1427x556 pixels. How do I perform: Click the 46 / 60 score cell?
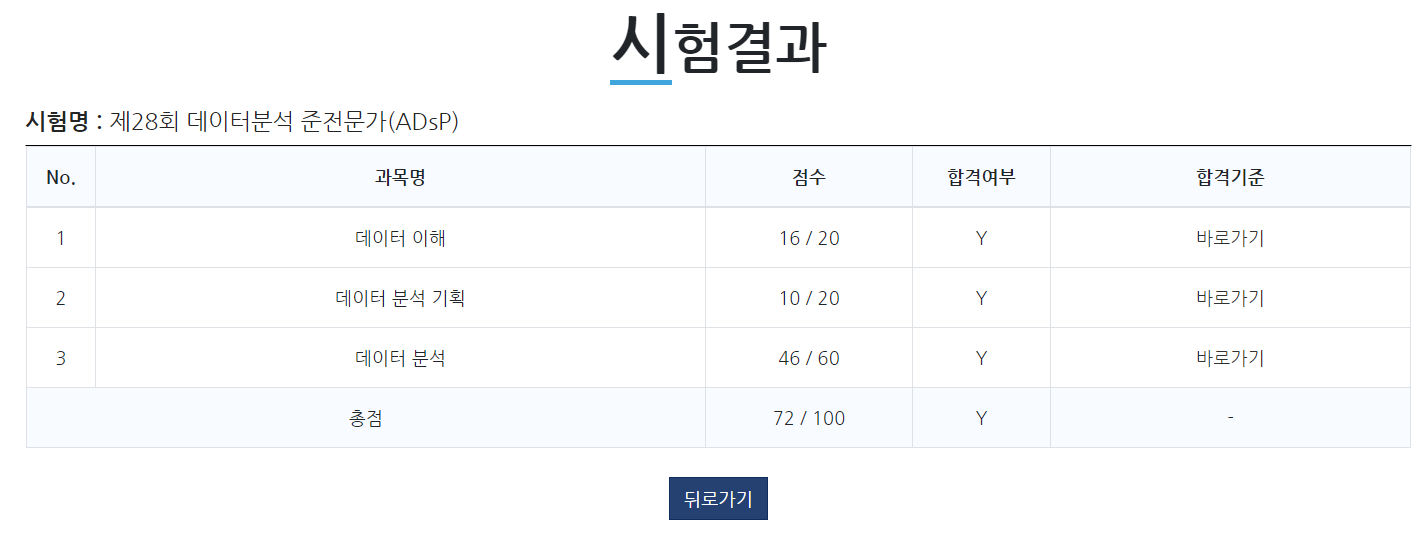[809, 358]
